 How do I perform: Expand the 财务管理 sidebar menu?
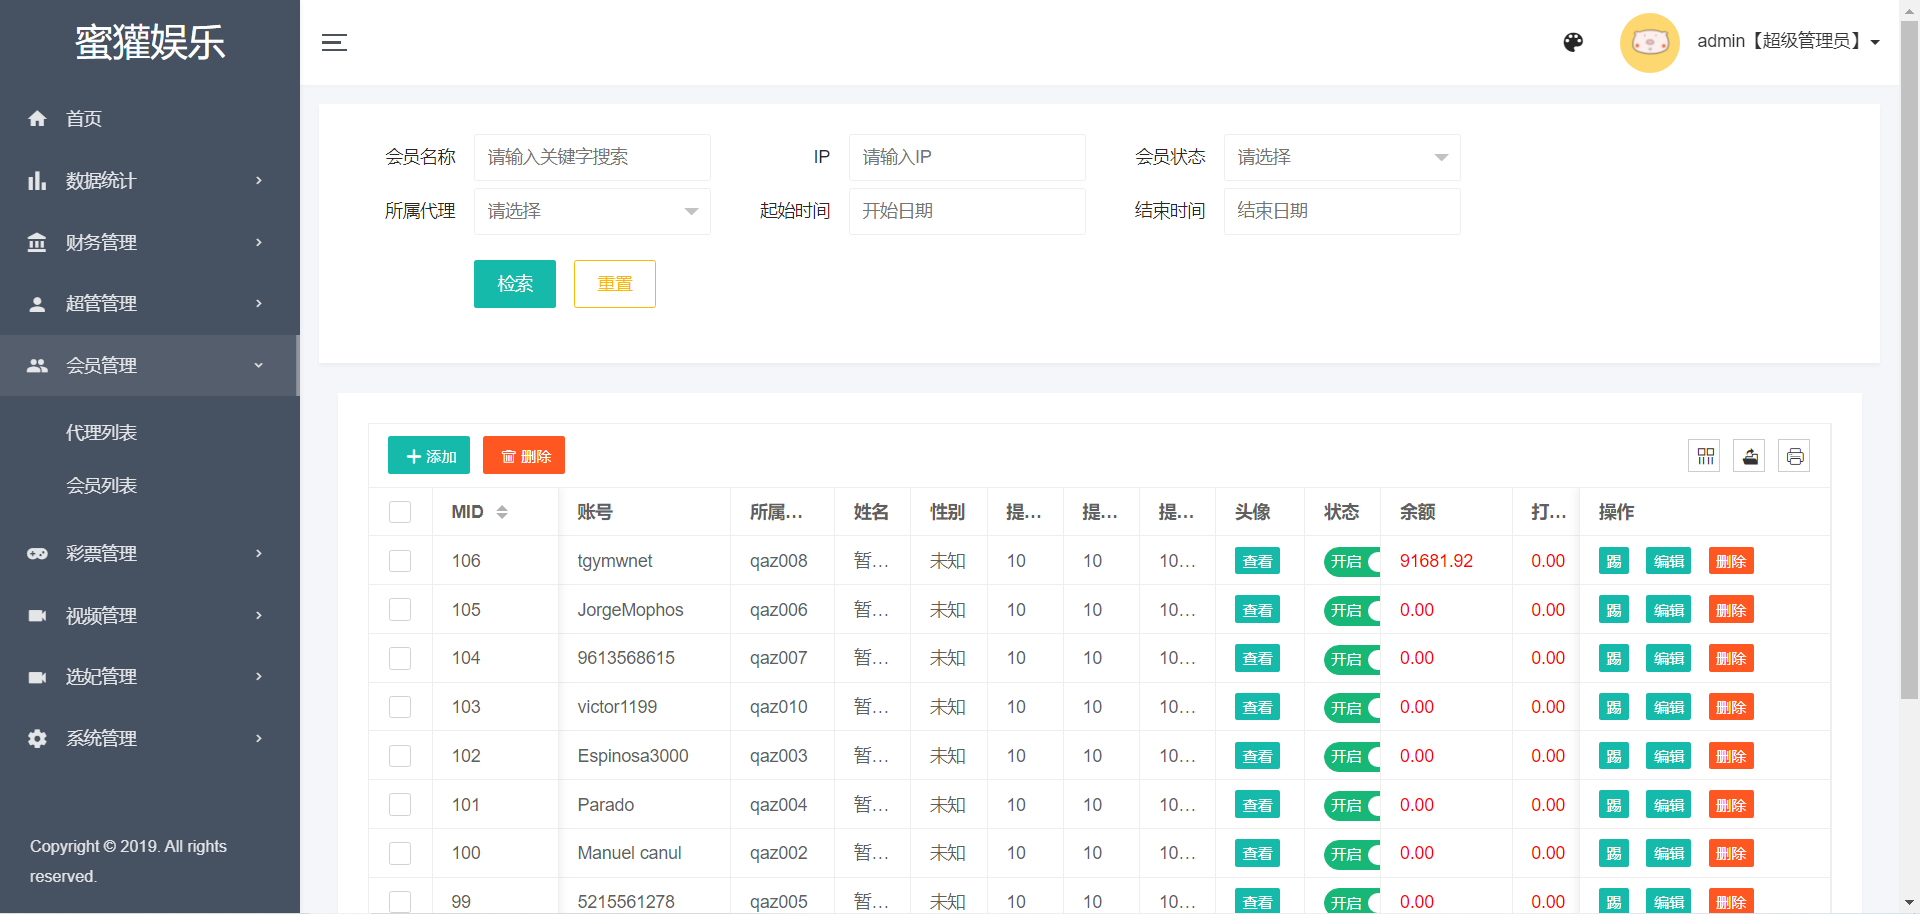click(x=148, y=242)
